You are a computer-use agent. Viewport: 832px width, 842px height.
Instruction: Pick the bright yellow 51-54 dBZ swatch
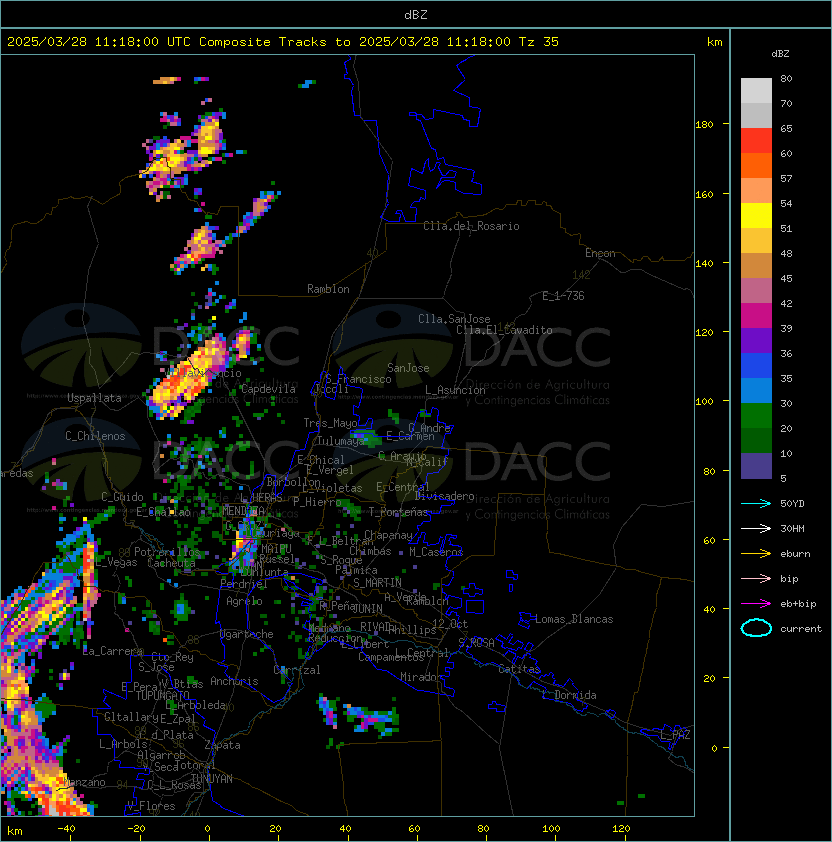pyautogui.click(x=756, y=215)
